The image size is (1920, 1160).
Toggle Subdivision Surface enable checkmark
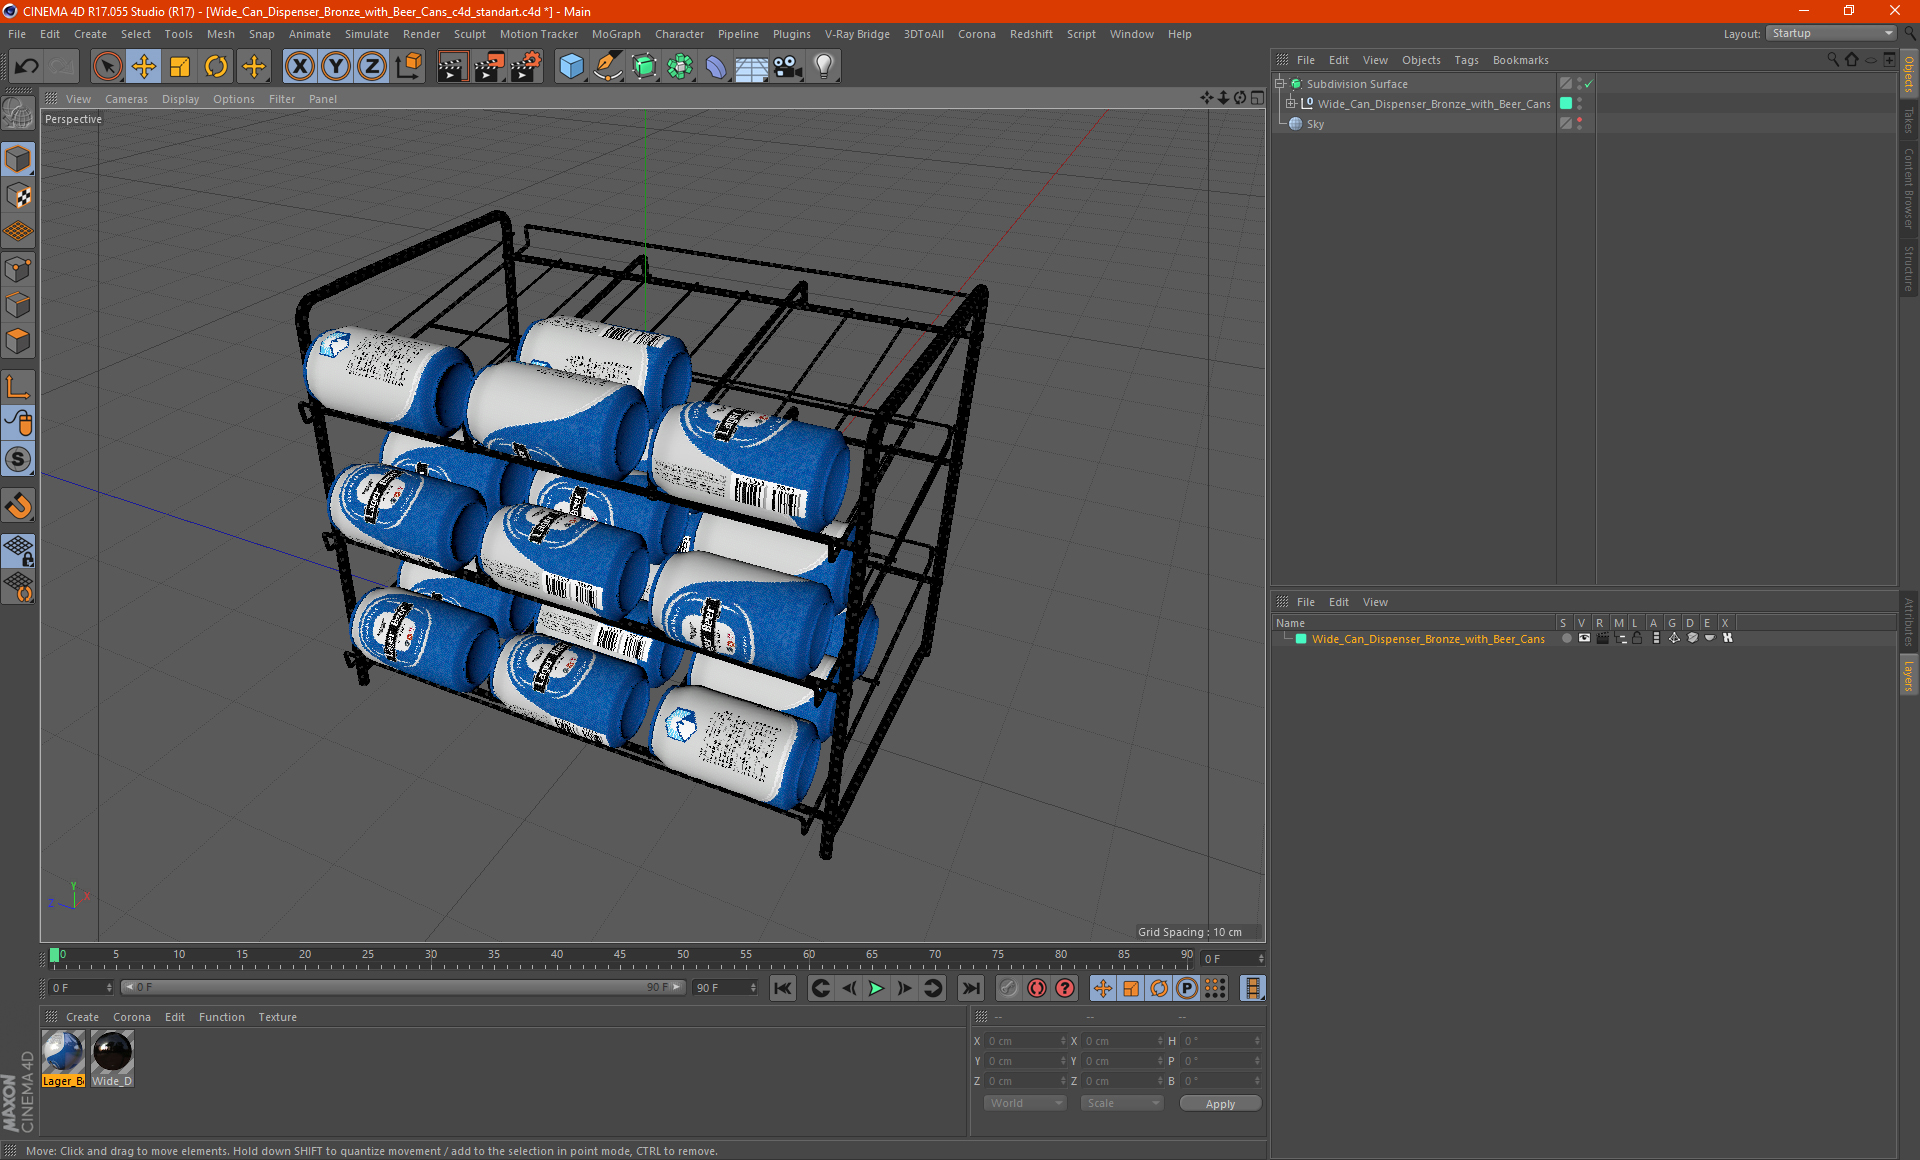pyautogui.click(x=1588, y=84)
